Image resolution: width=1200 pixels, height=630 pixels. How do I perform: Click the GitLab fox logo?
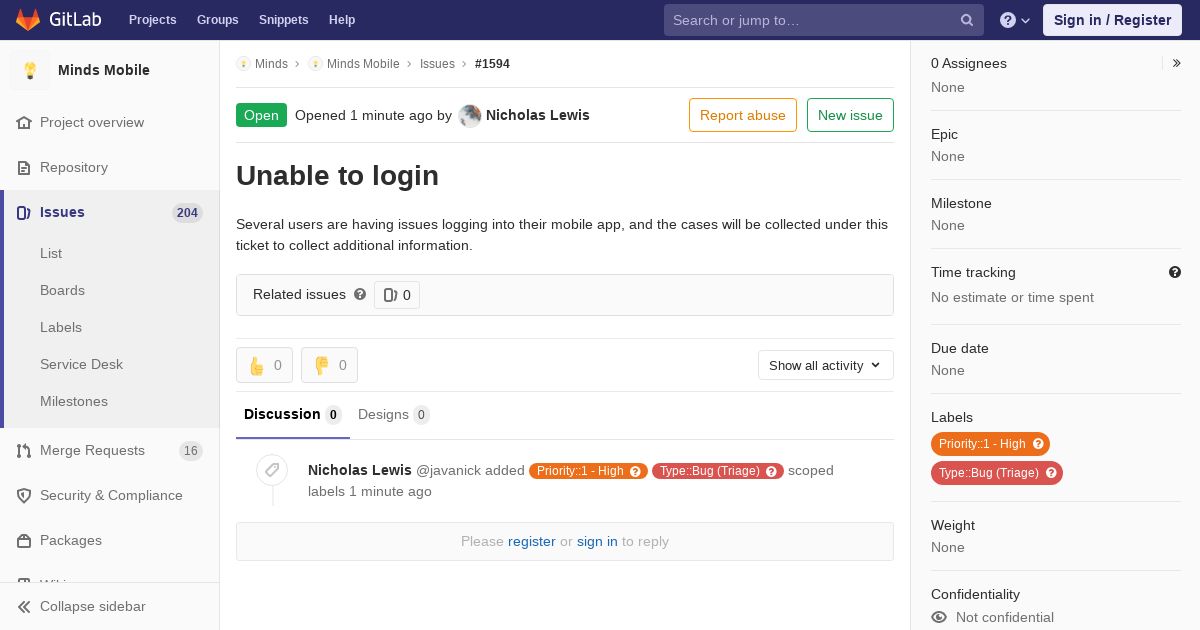point(28,19)
